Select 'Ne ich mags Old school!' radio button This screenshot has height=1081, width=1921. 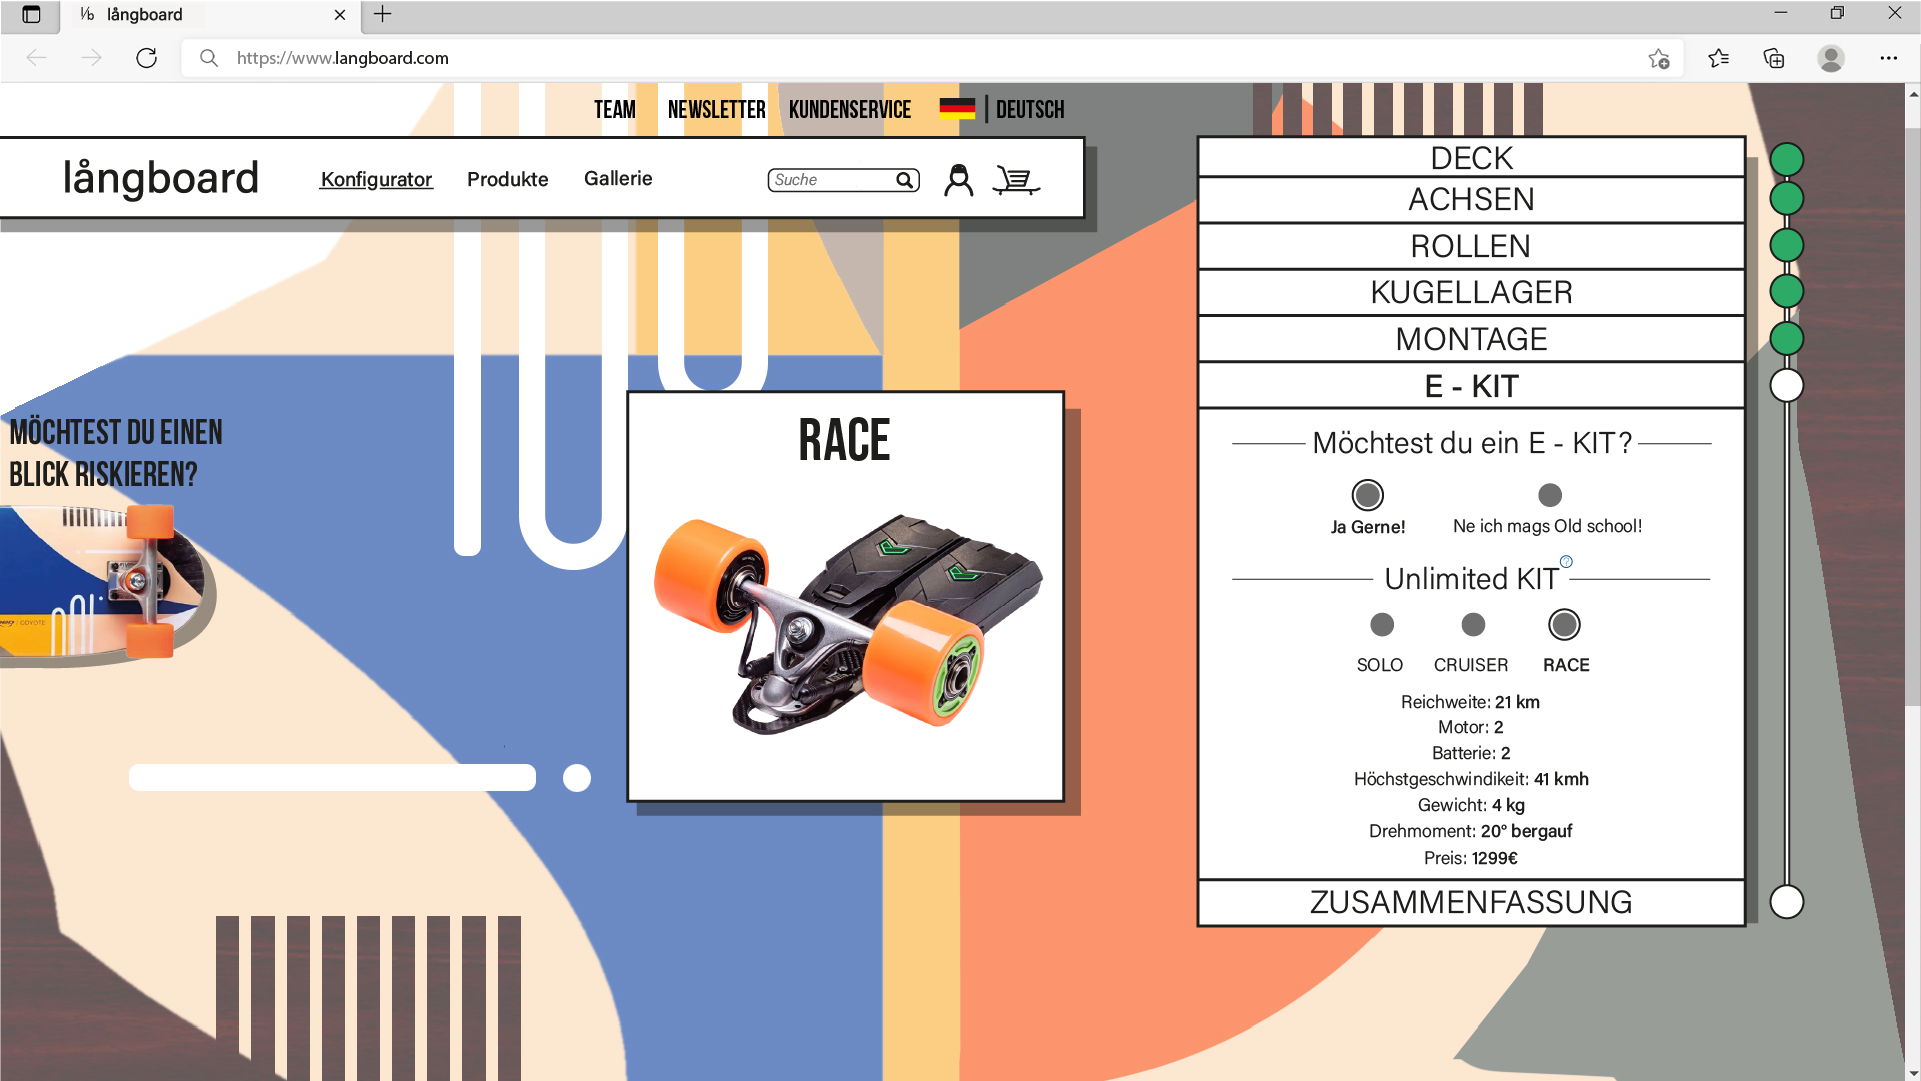1550,495
